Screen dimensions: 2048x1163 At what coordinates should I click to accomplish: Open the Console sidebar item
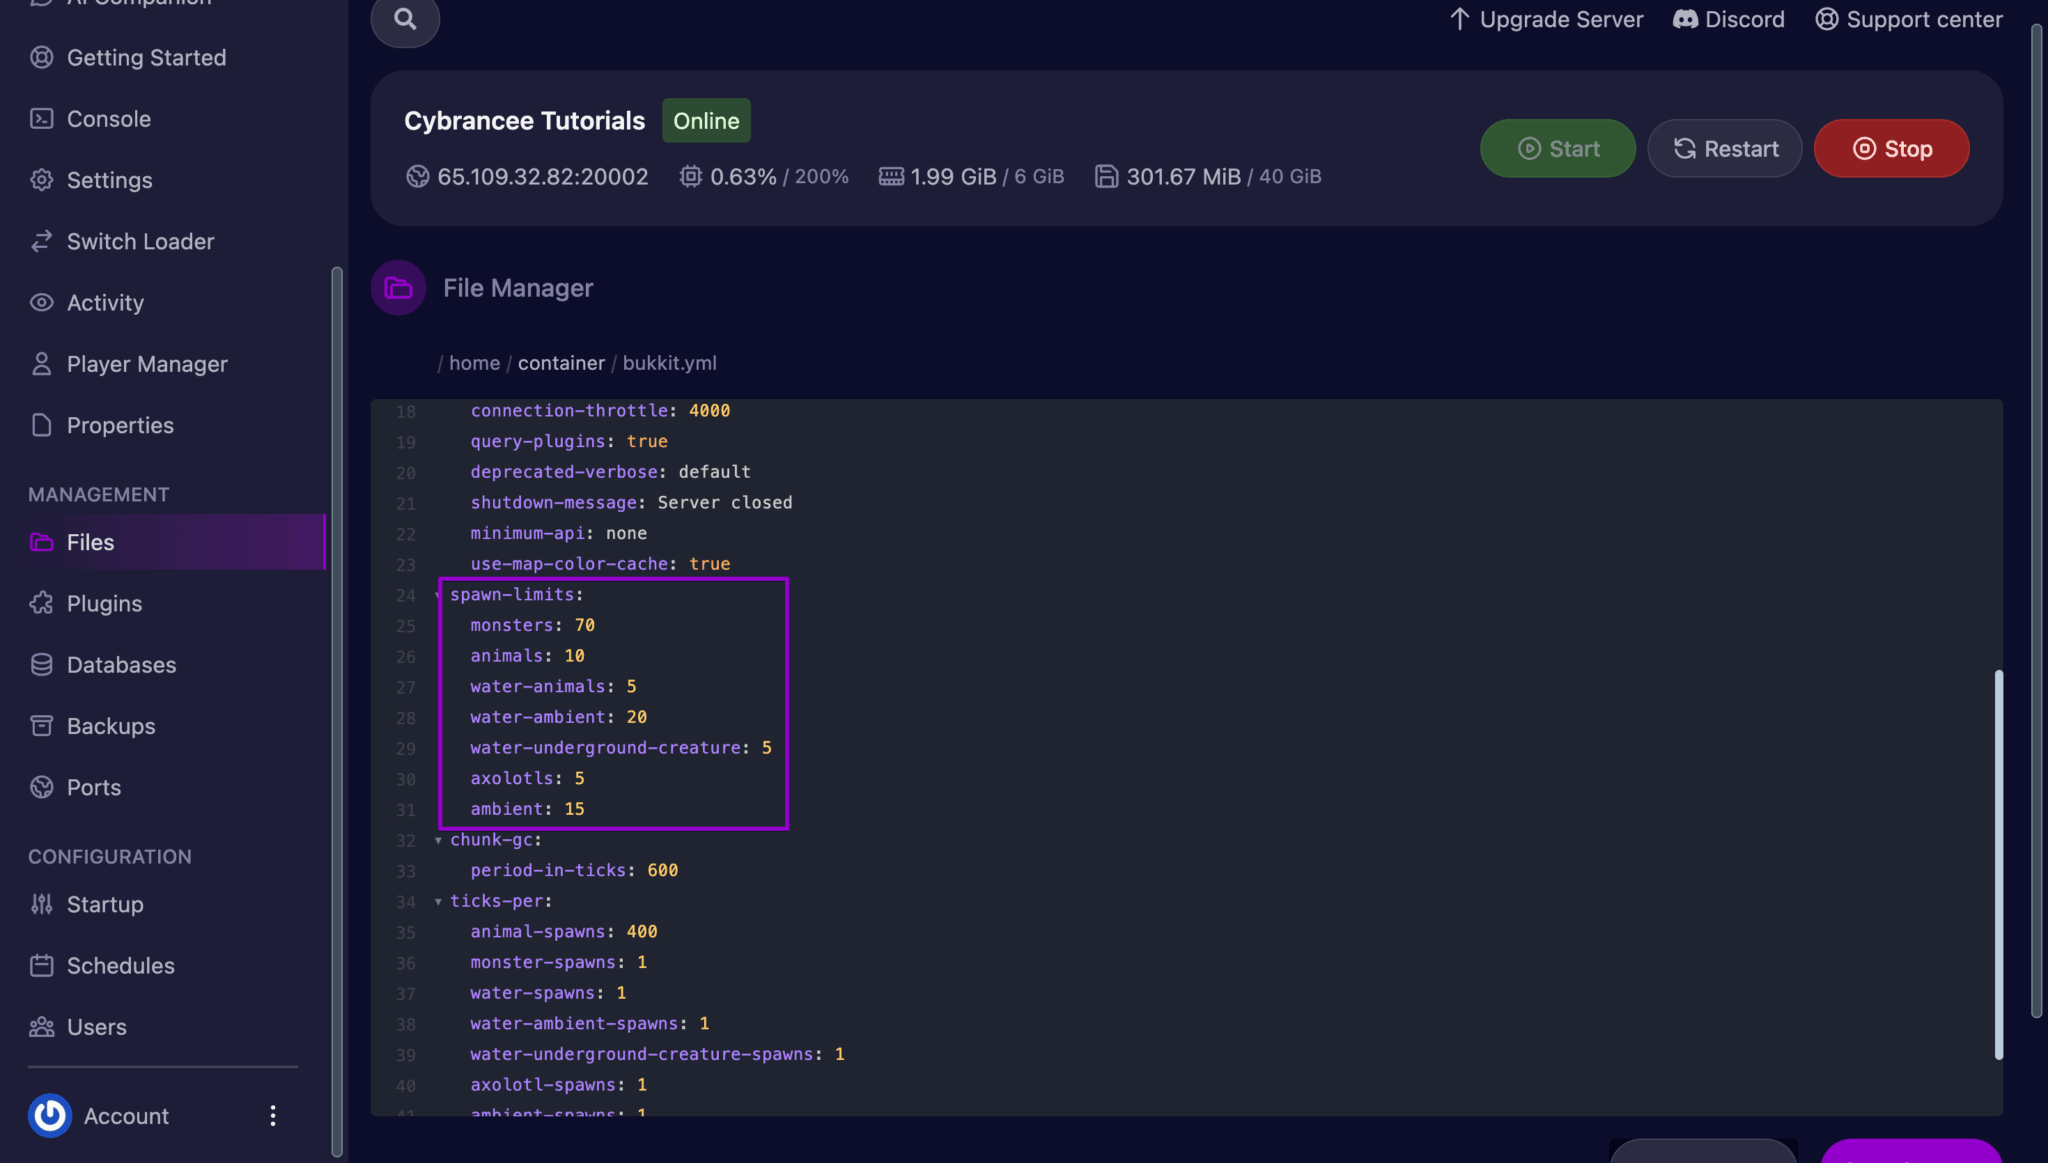coord(108,119)
